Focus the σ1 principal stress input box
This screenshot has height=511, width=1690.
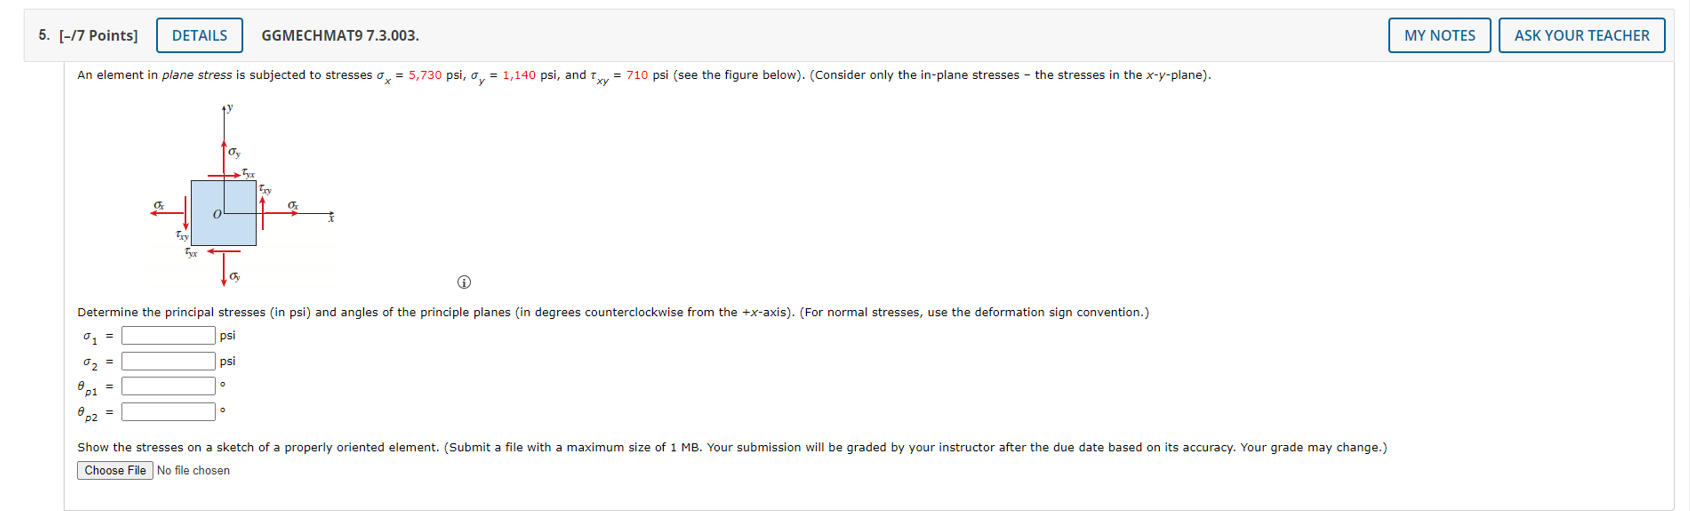(x=168, y=336)
